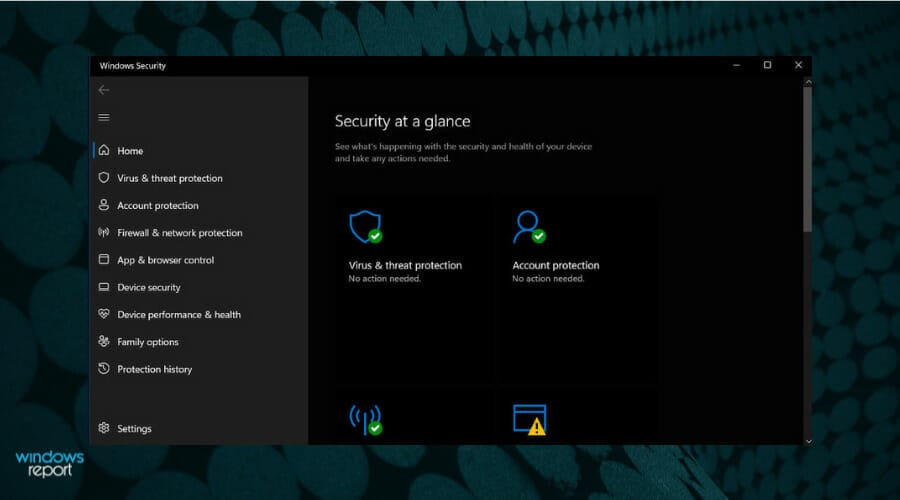The height and width of the screenshot is (500, 900).
Task: Click "No action needed." under Account protection
Action: point(548,278)
